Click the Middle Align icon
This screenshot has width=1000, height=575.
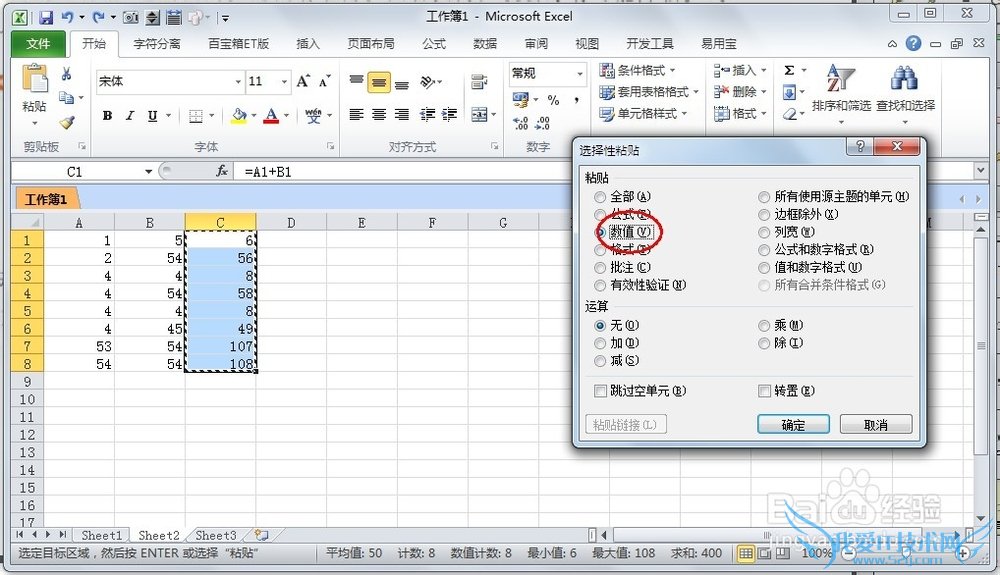[379, 82]
